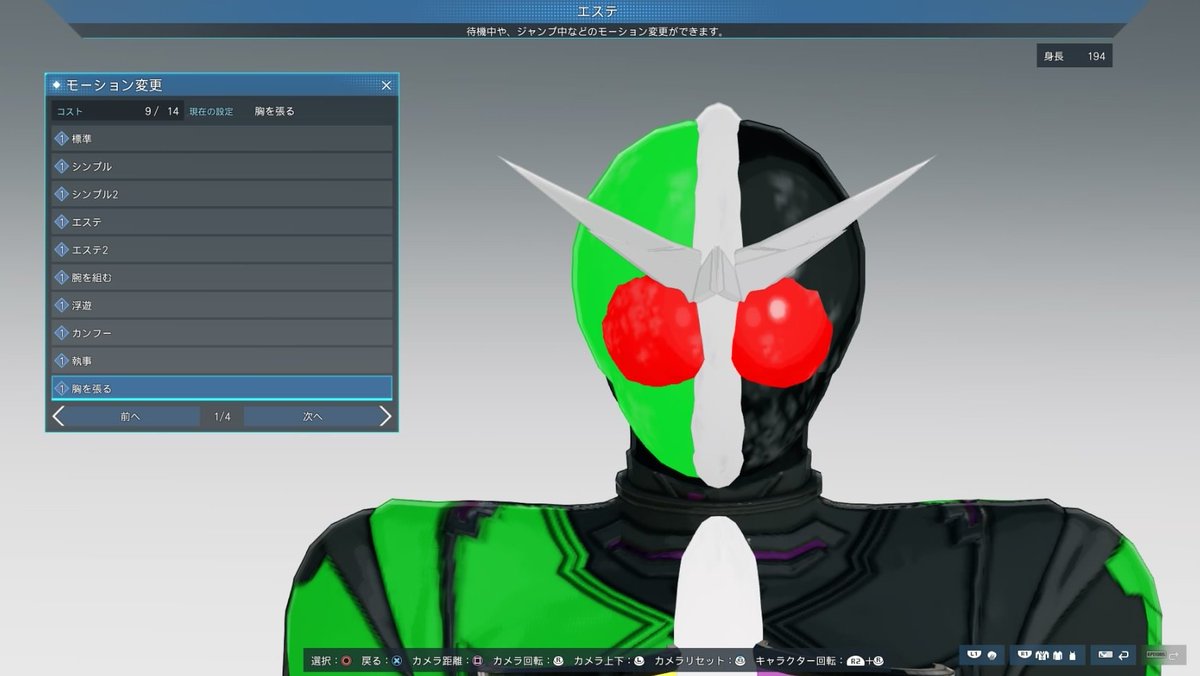Select the シンプル motion row

click(x=222, y=166)
